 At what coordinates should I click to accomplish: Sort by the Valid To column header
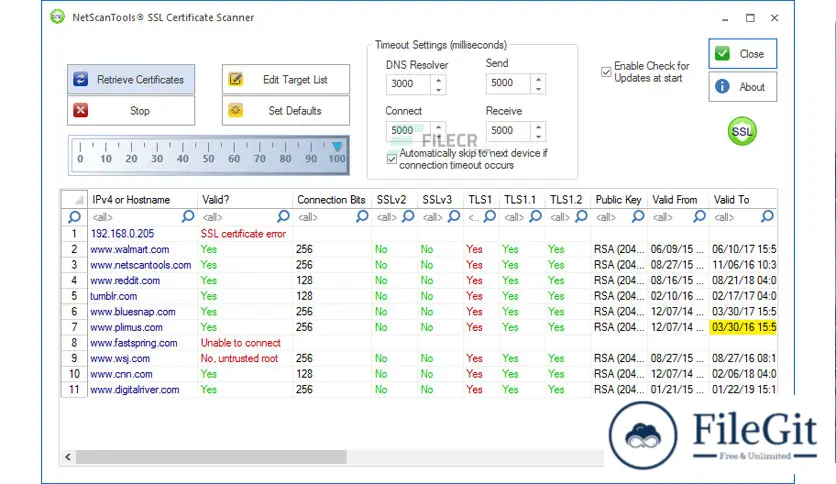pyautogui.click(x=743, y=199)
